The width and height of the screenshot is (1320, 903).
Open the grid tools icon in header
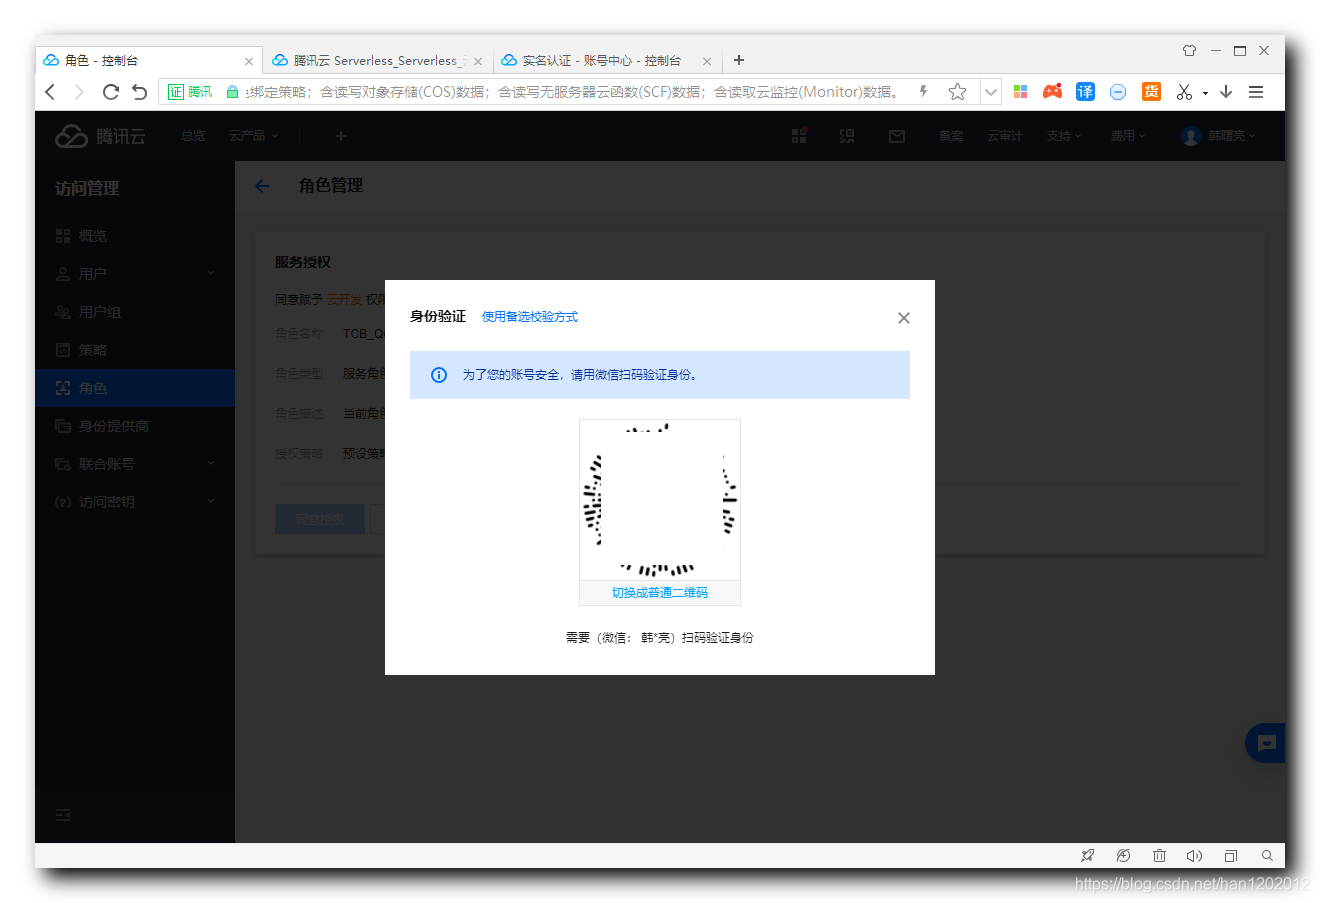tap(799, 136)
